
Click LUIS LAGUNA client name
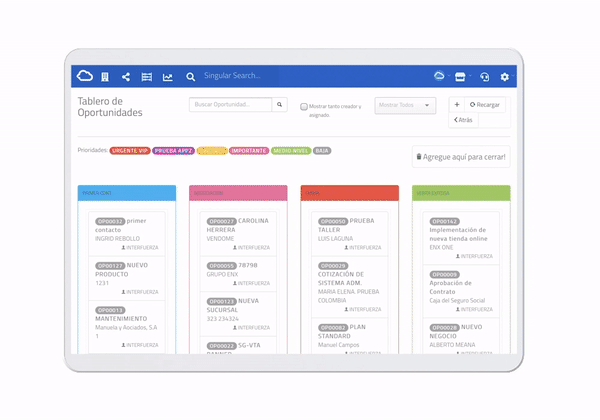tap(335, 238)
